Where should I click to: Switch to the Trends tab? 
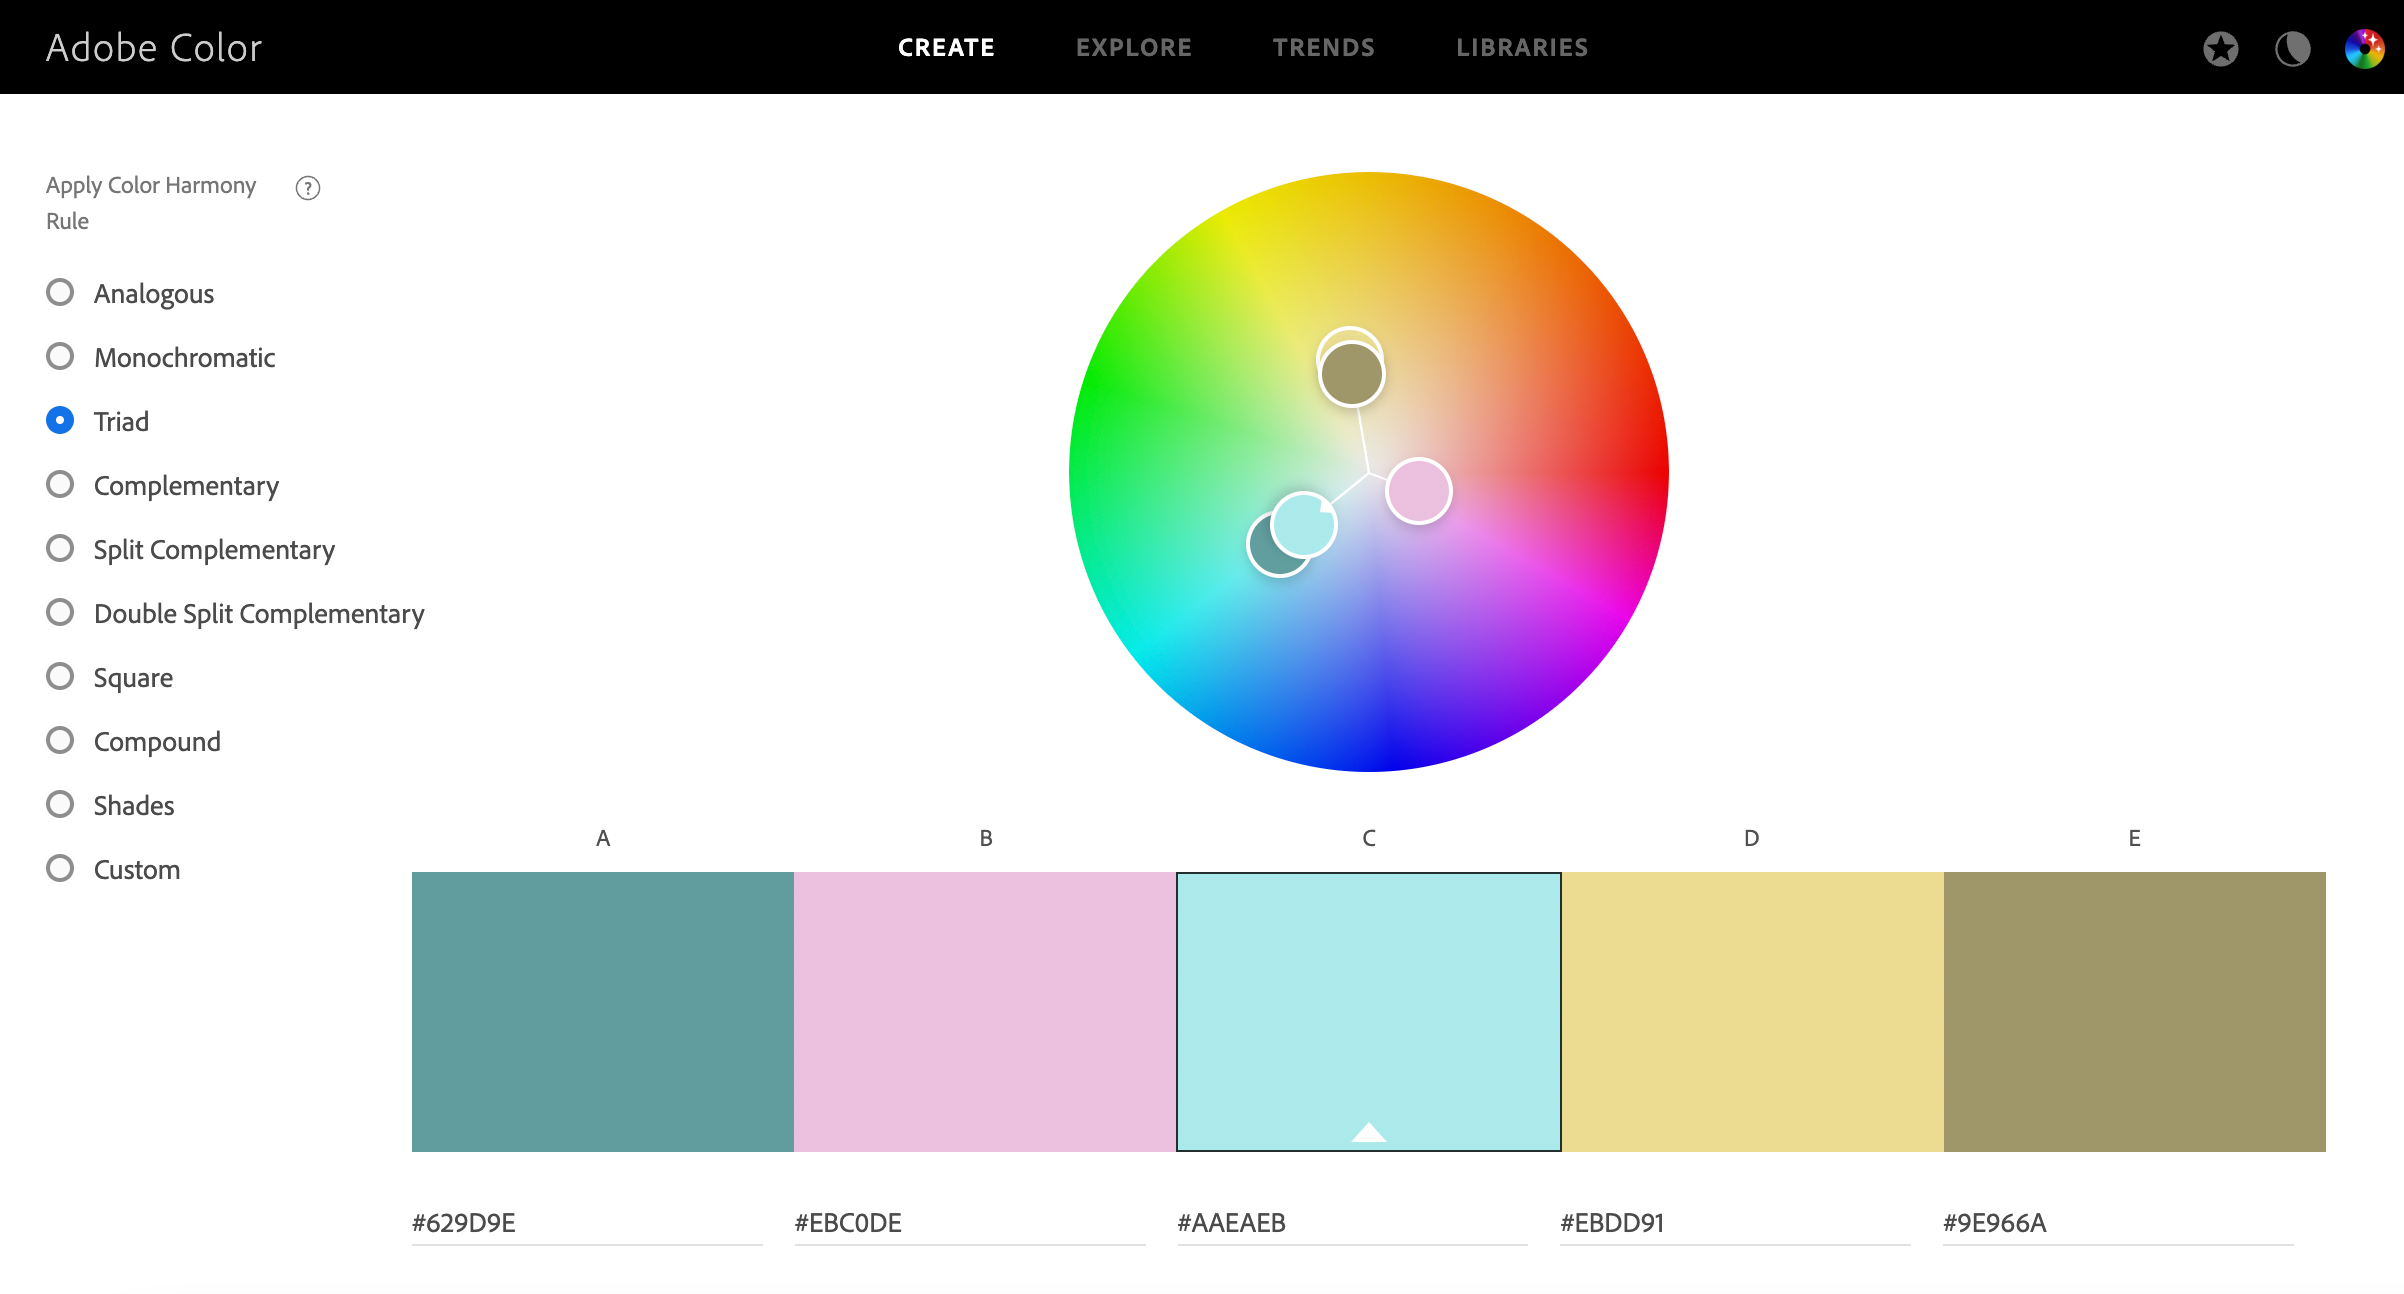click(x=1324, y=47)
